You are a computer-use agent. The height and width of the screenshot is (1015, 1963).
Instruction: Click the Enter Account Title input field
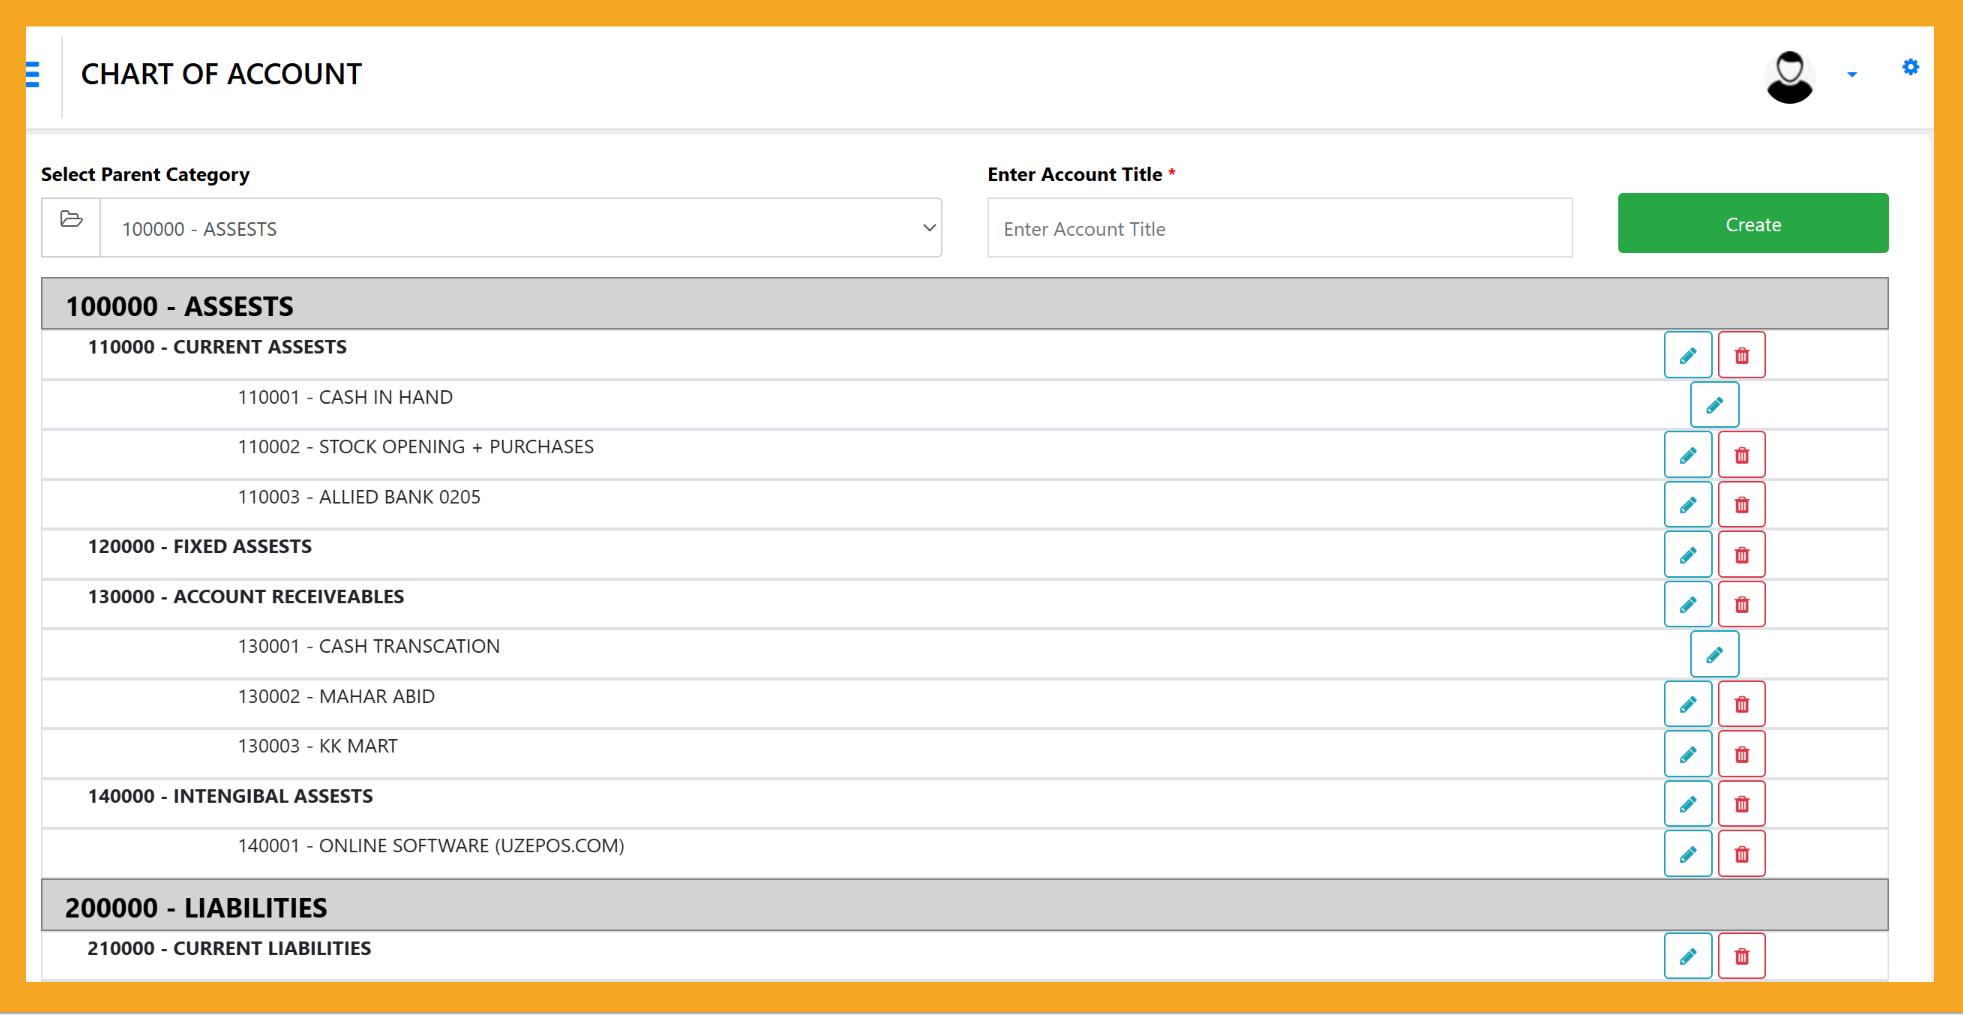(x=1279, y=228)
